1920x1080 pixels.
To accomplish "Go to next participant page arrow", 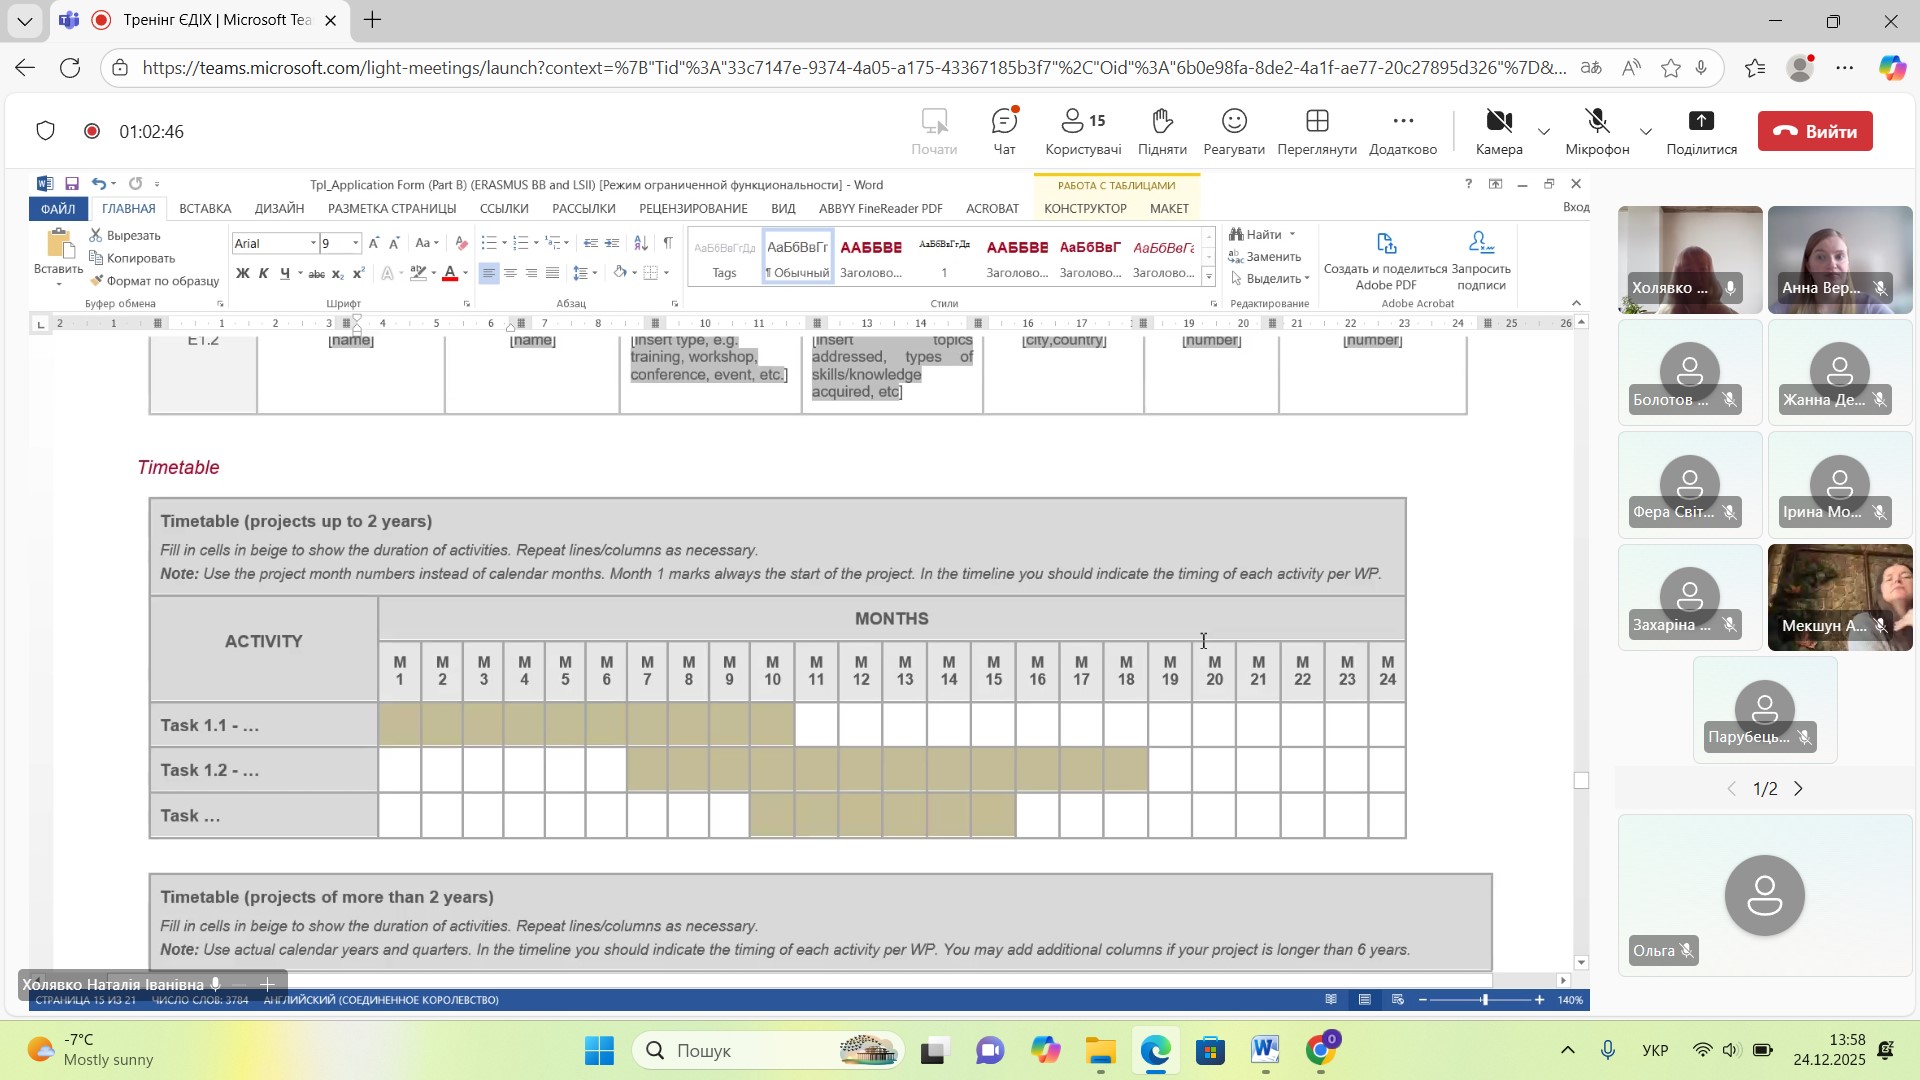I will click(x=1798, y=790).
